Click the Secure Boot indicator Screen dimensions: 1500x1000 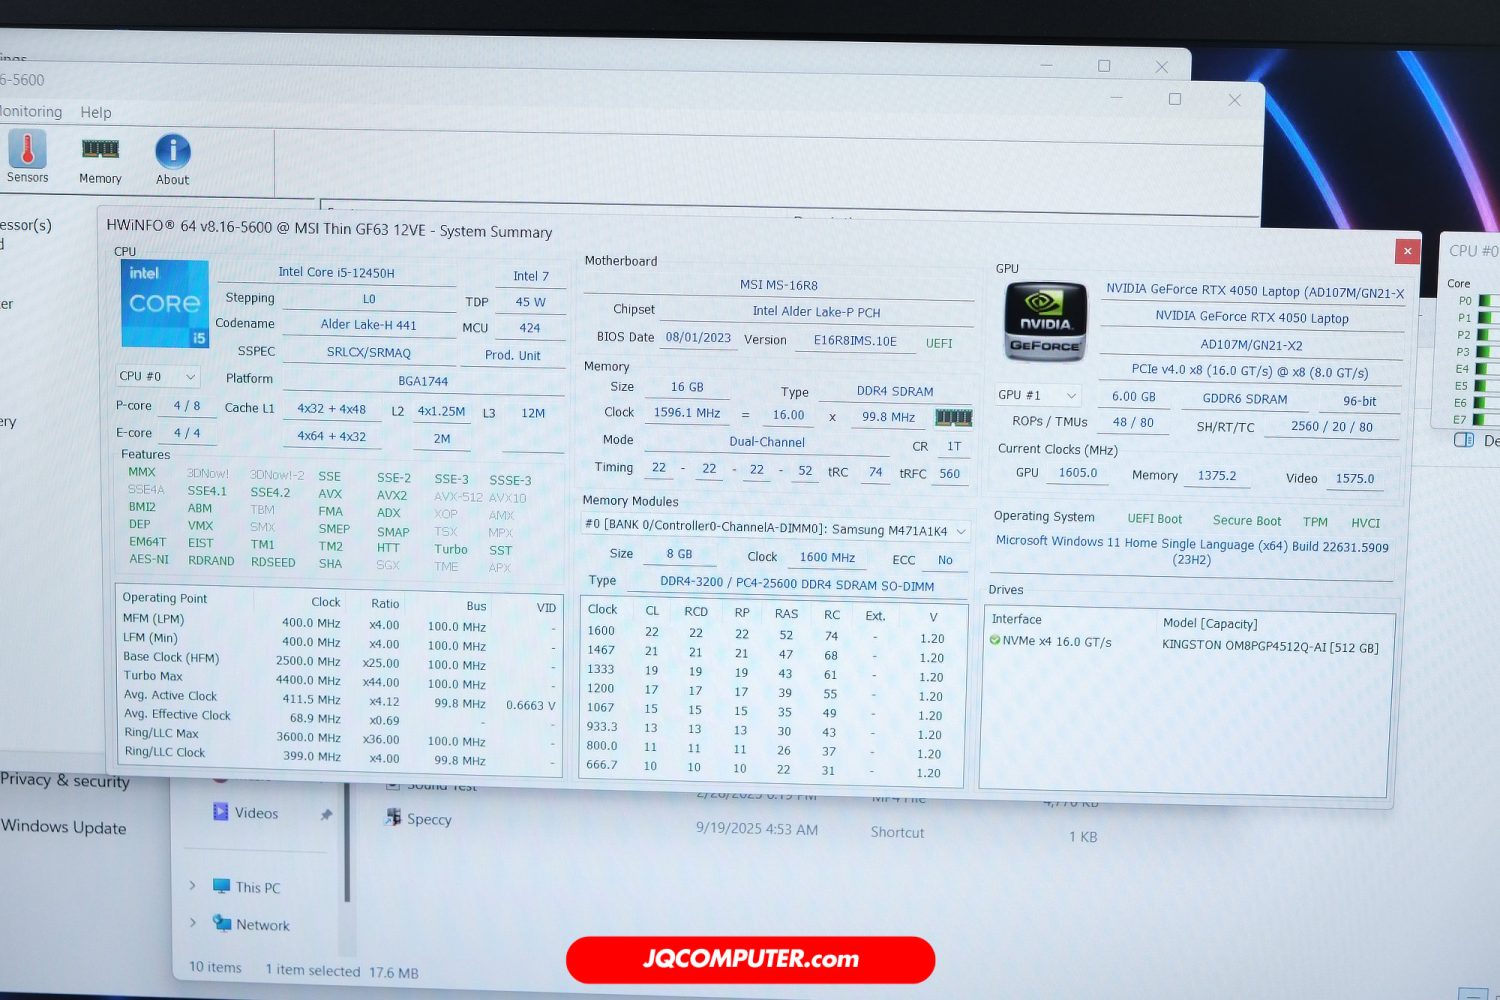1246,521
